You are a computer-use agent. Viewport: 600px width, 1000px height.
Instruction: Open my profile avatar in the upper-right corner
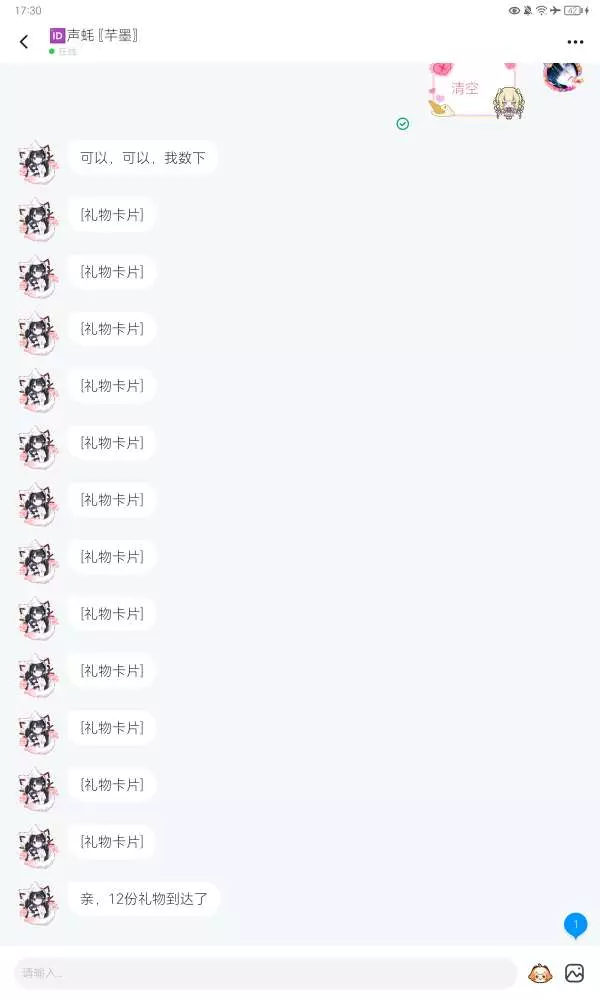(x=564, y=77)
